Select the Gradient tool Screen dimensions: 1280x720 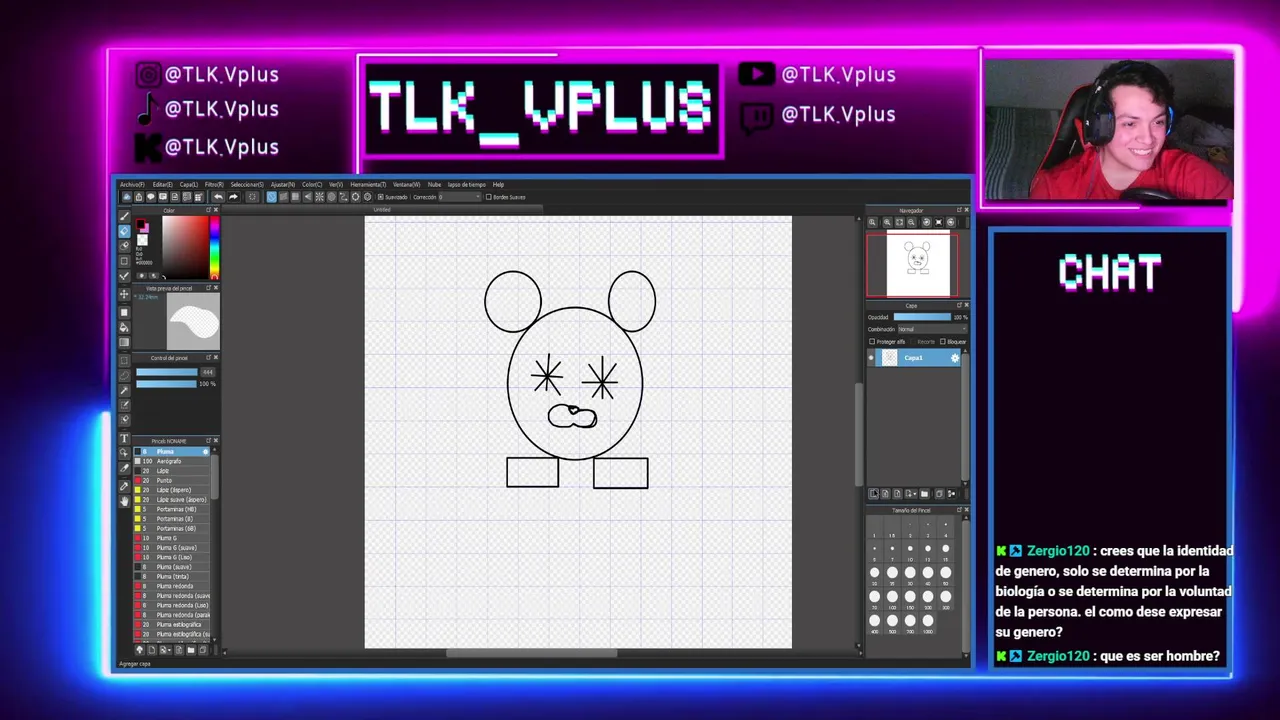pyautogui.click(x=124, y=343)
